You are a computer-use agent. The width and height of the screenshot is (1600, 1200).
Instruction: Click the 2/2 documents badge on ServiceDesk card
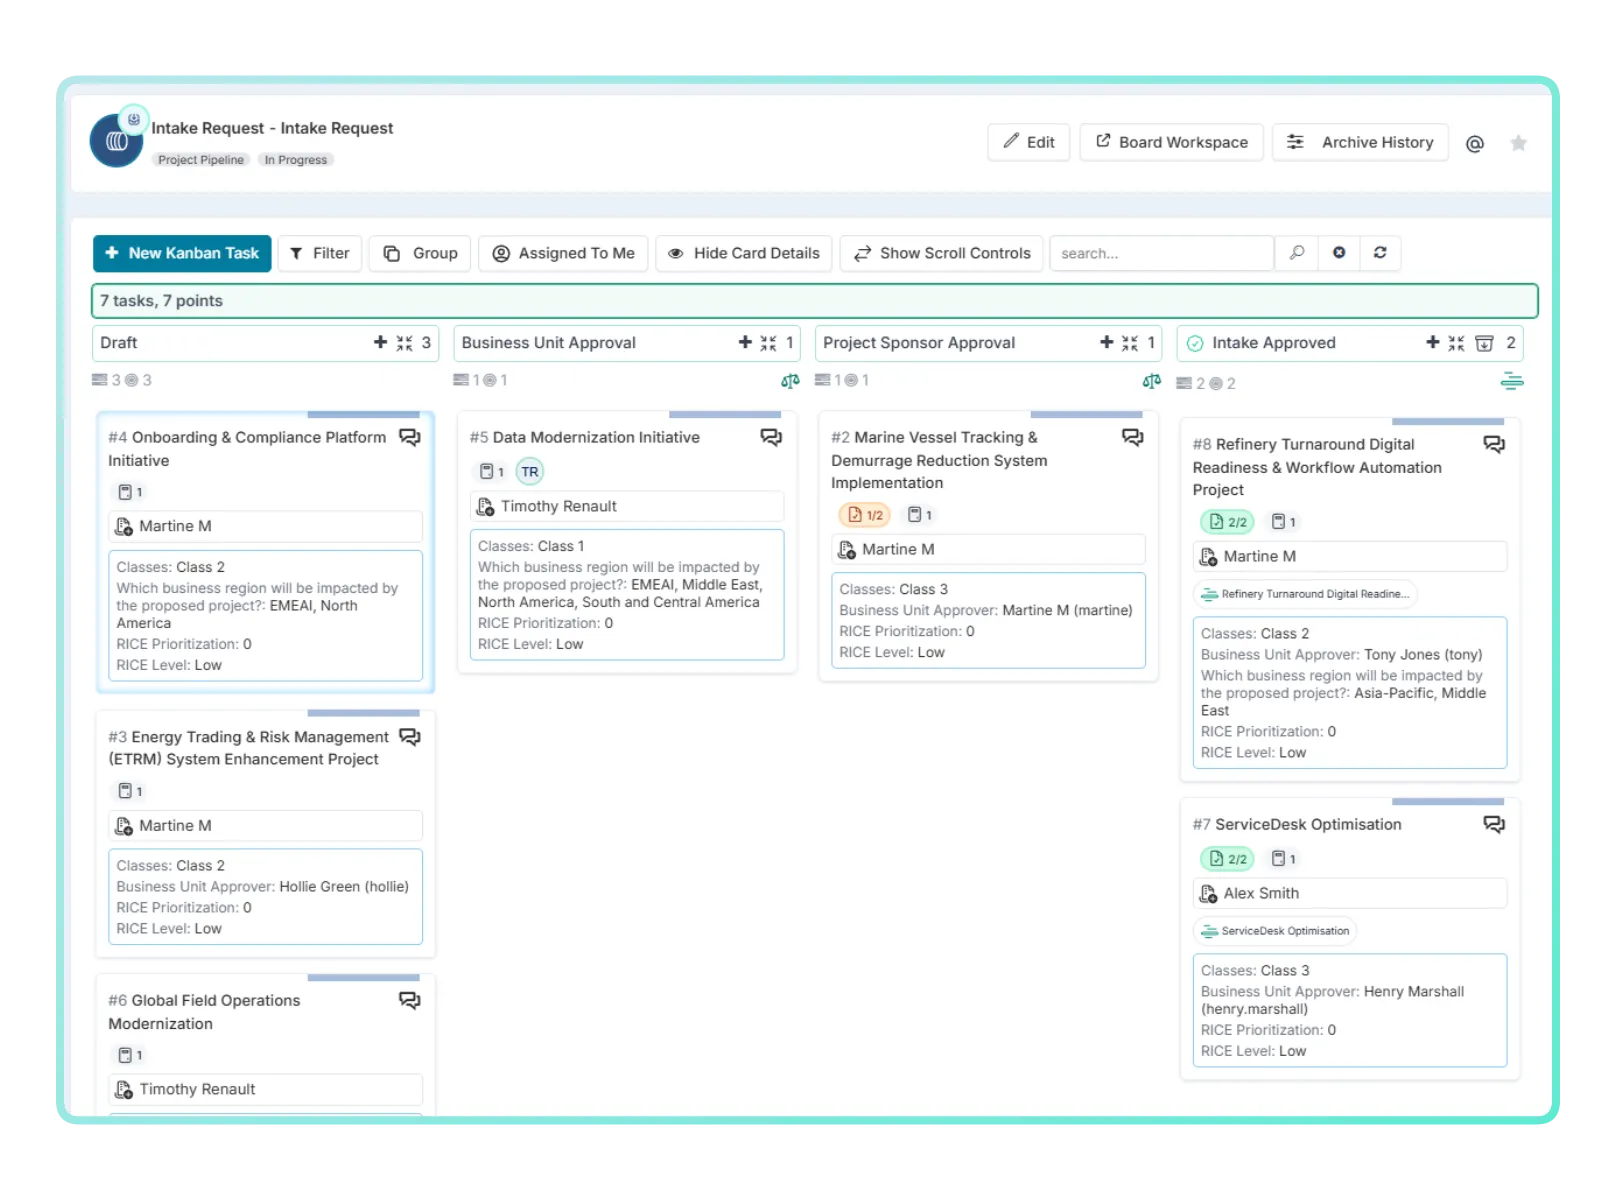[1227, 859]
